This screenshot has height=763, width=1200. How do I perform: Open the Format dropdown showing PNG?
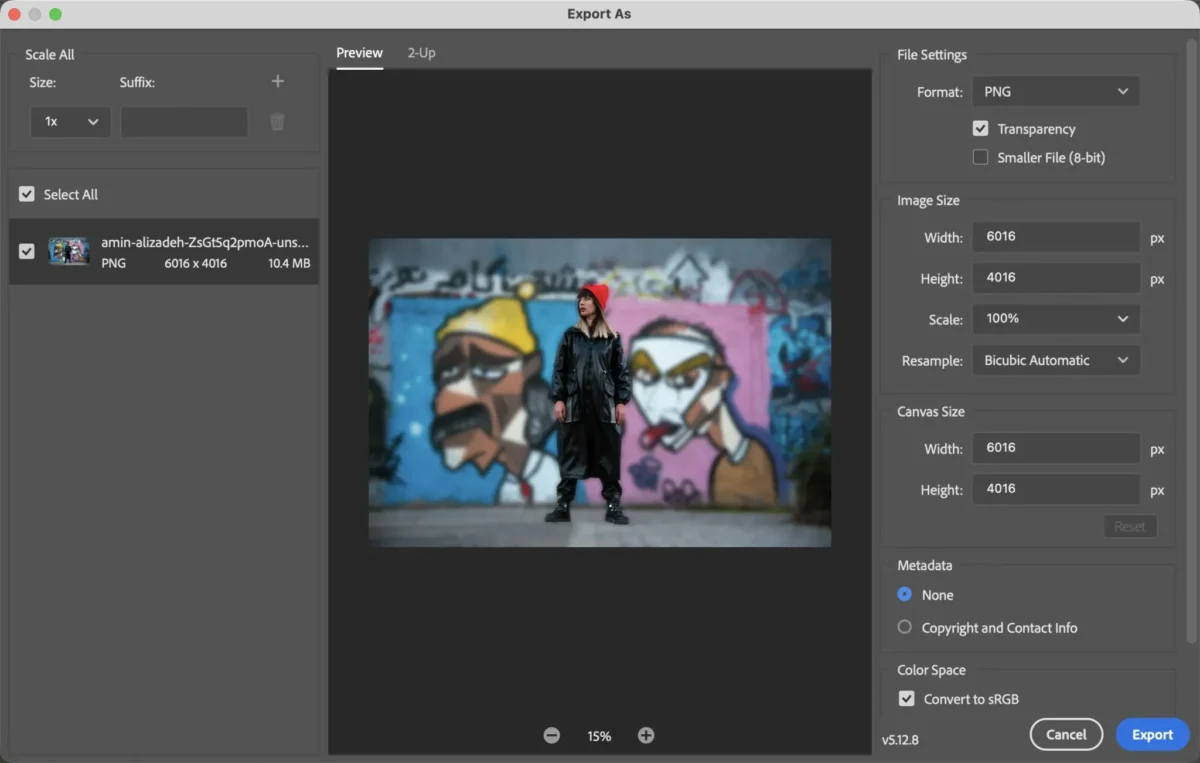pyautogui.click(x=1055, y=92)
